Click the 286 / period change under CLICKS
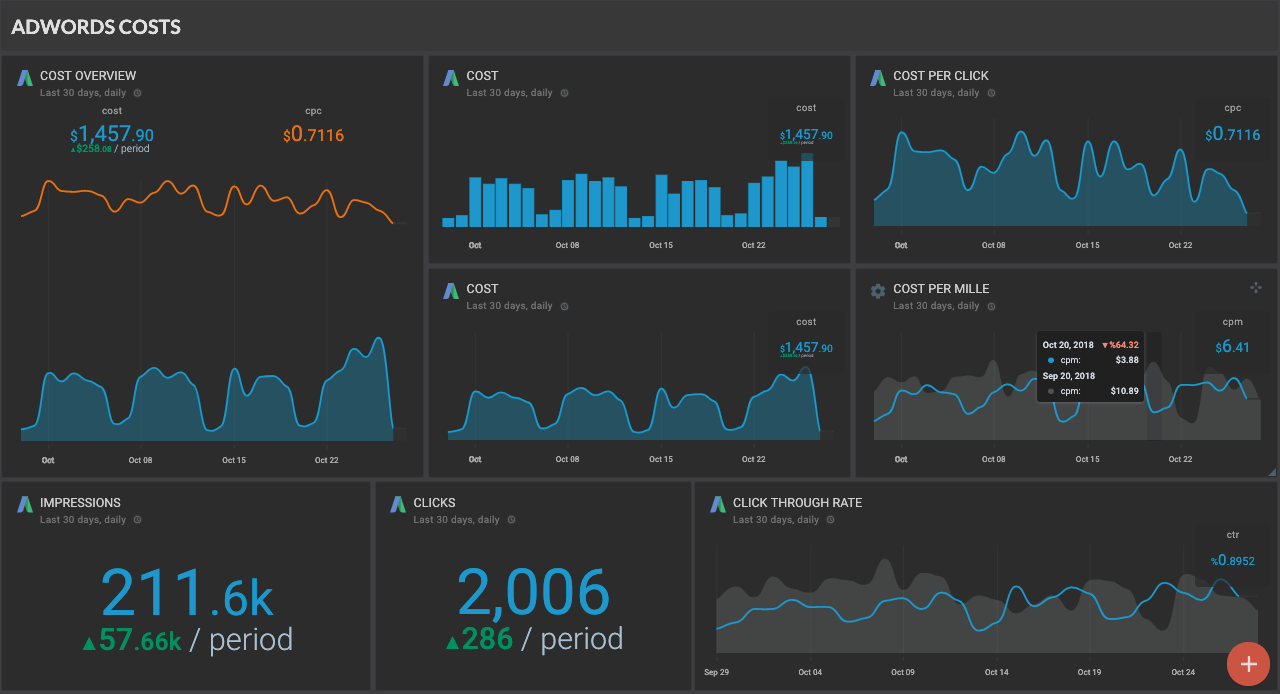This screenshot has width=1280, height=694. (x=534, y=639)
